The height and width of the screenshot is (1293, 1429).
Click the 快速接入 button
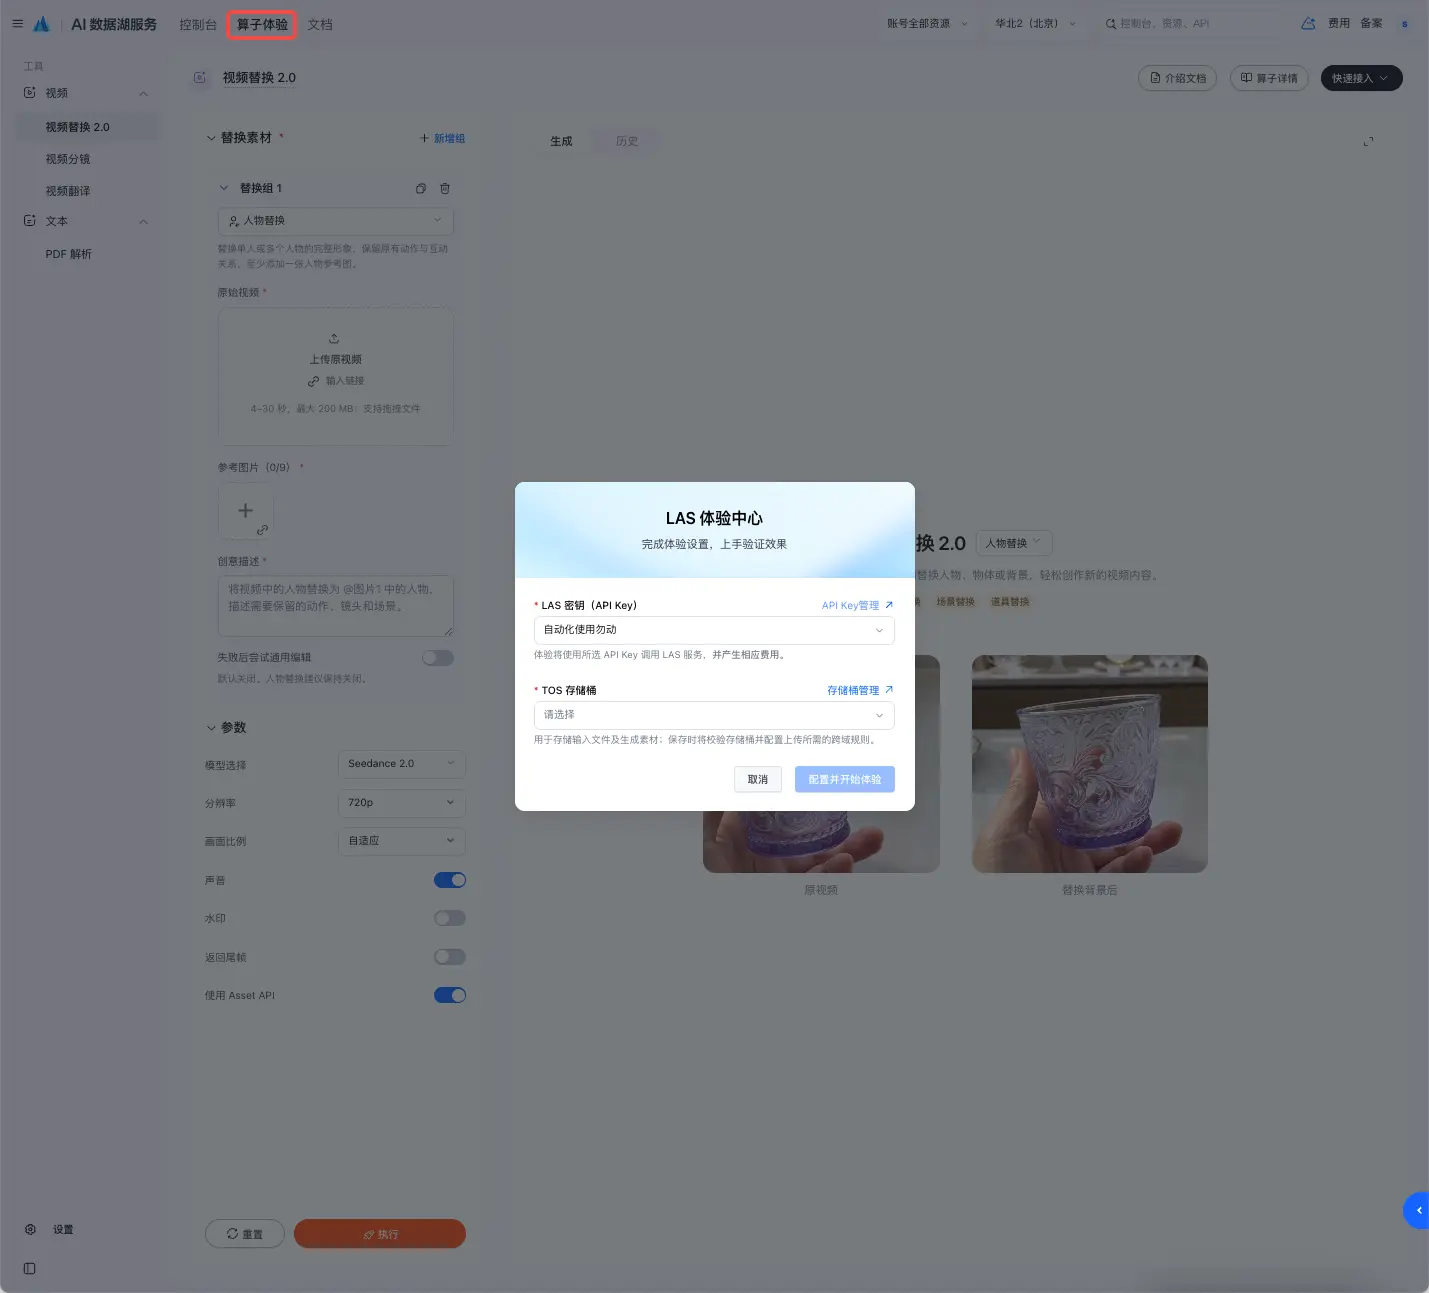click(x=1361, y=78)
